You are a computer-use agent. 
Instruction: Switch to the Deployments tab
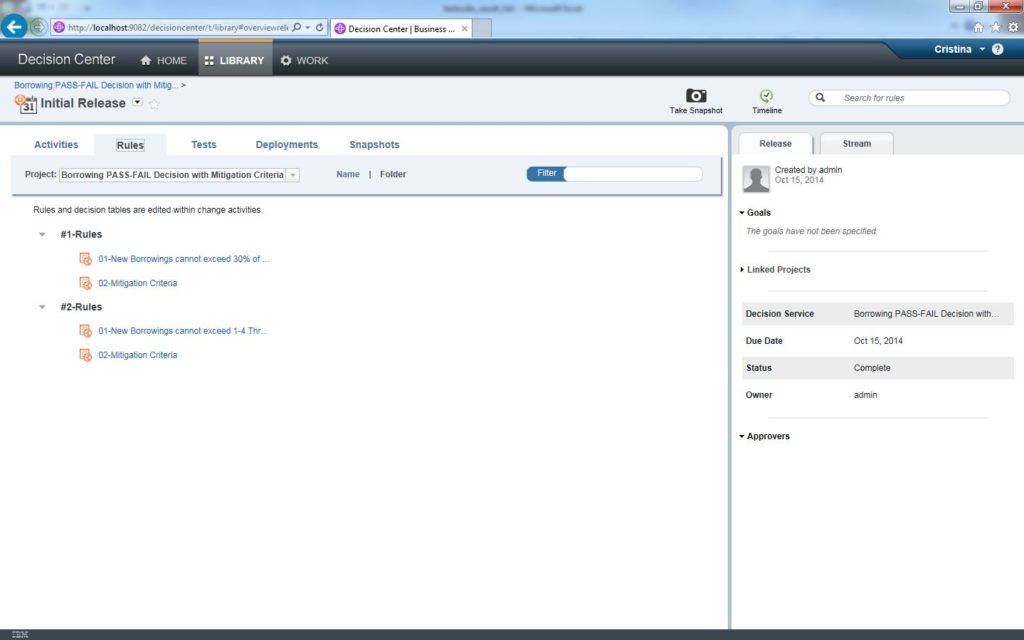point(286,145)
